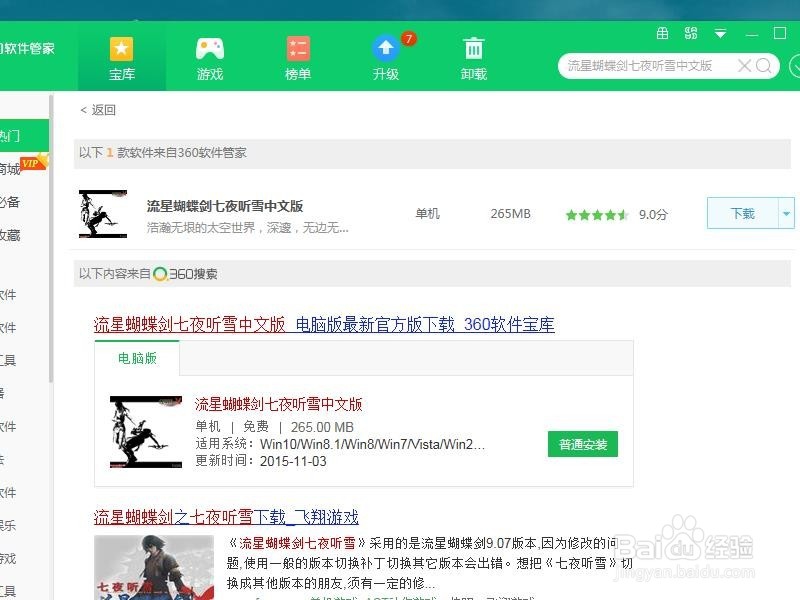Expand the arrow beside 下载 button
Screen dimensions: 800x600
point(786,213)
